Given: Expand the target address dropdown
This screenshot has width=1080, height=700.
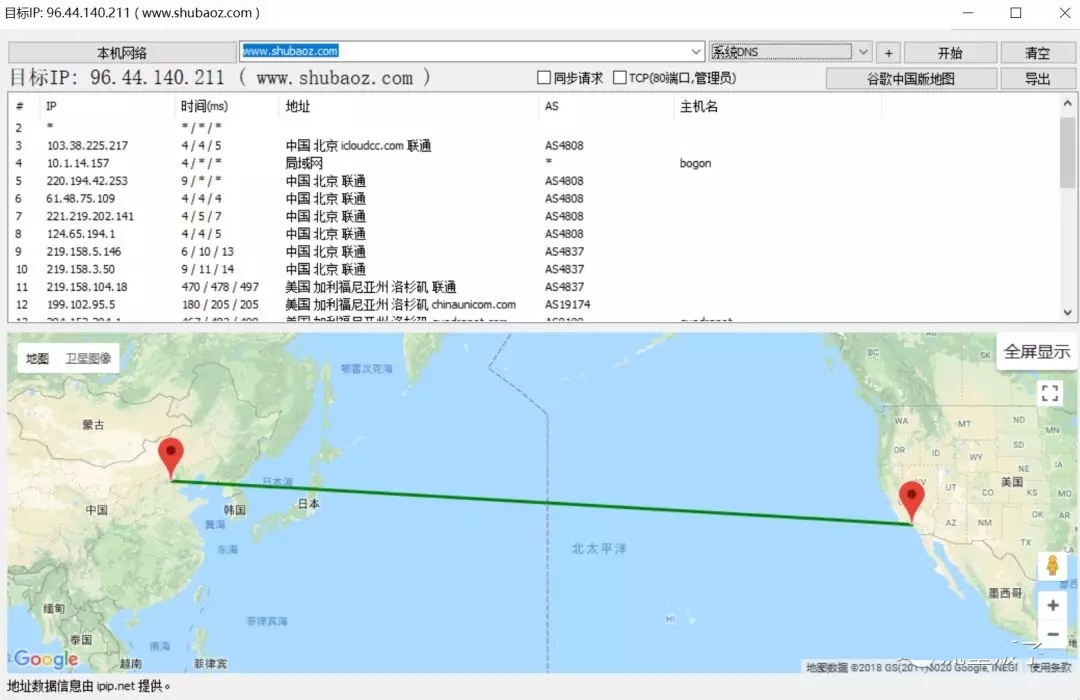Looking at the screenshot, I should tap(696, 52).
